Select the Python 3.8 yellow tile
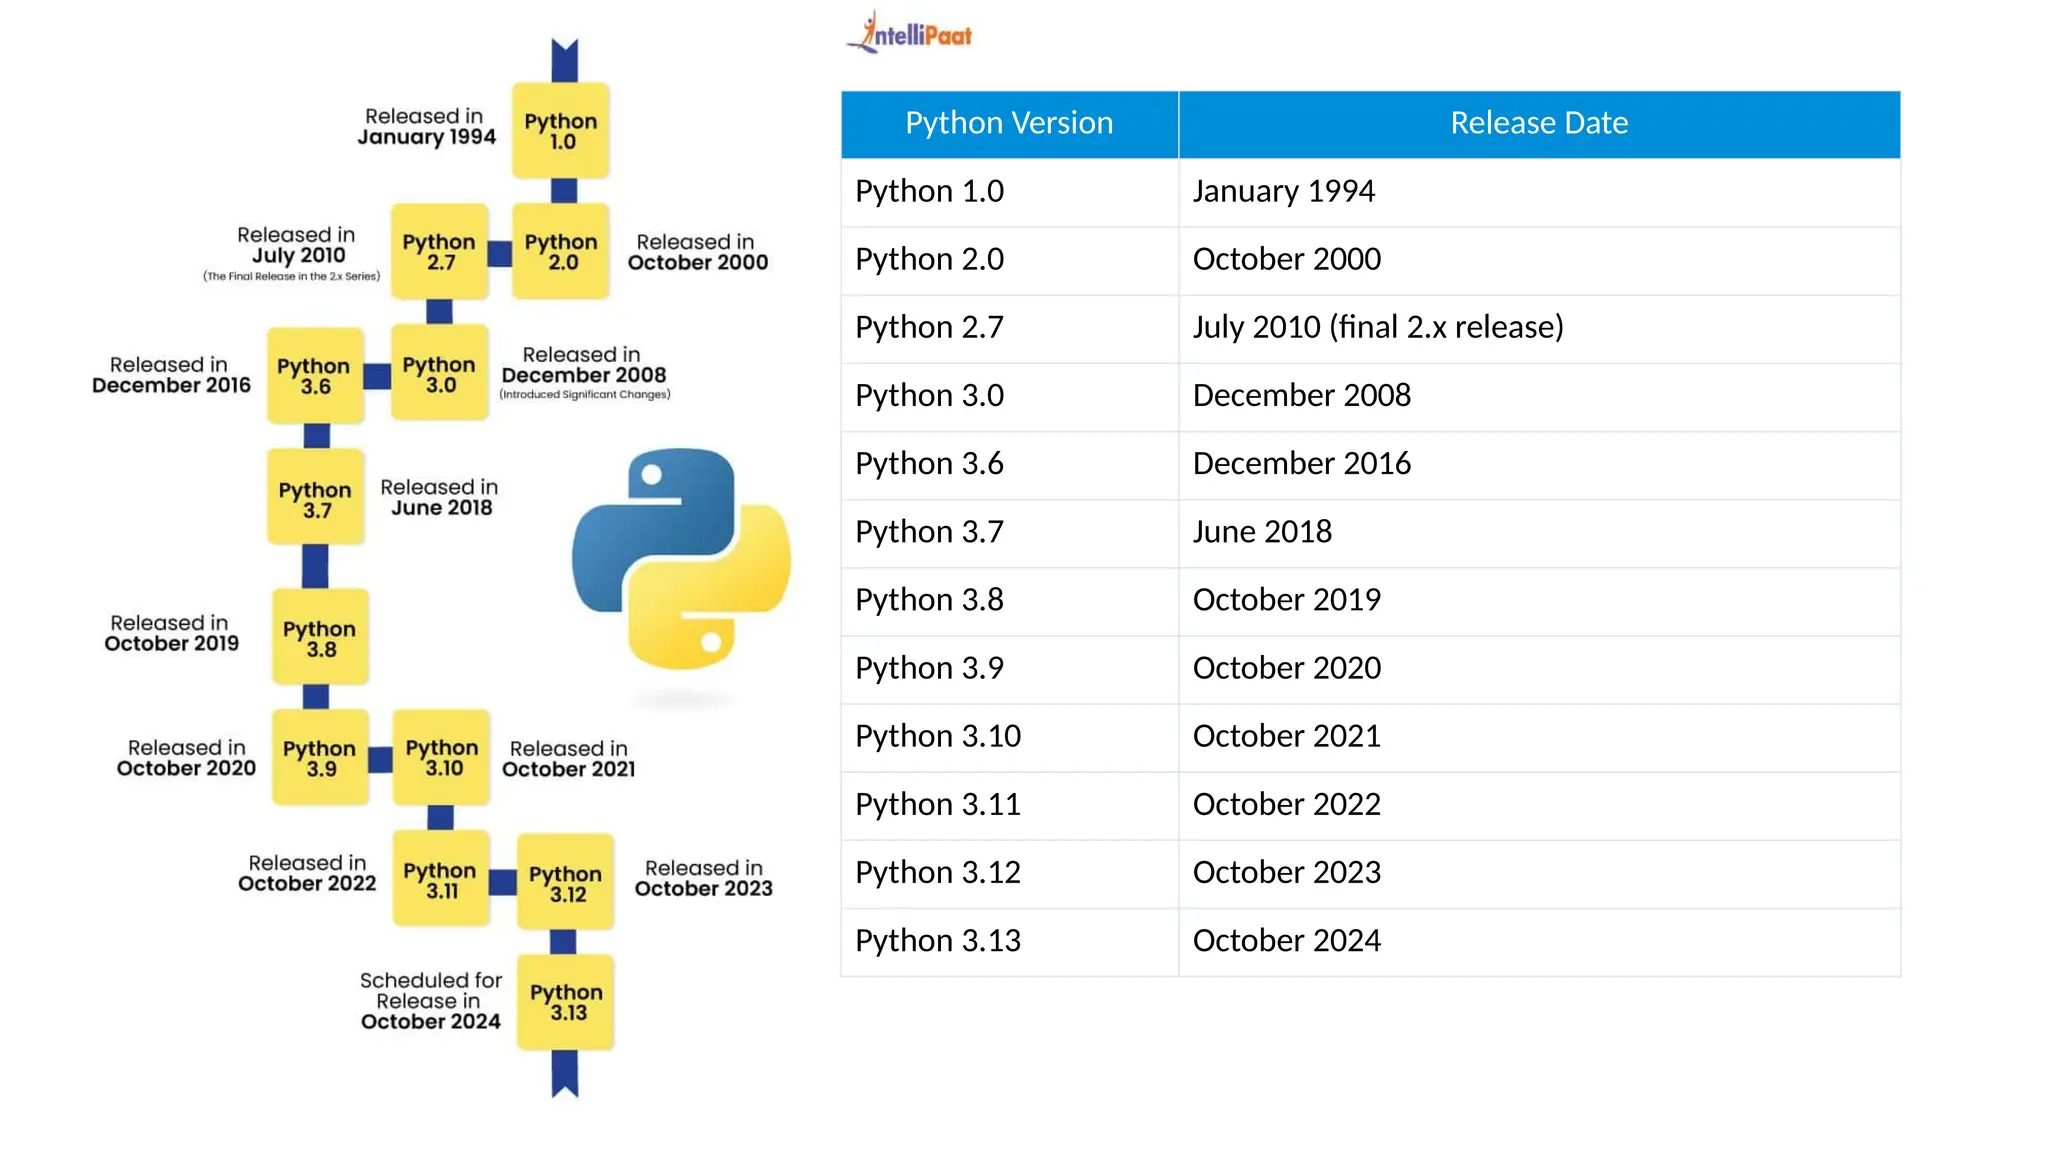2048x1152 pixels. [320, 638]
